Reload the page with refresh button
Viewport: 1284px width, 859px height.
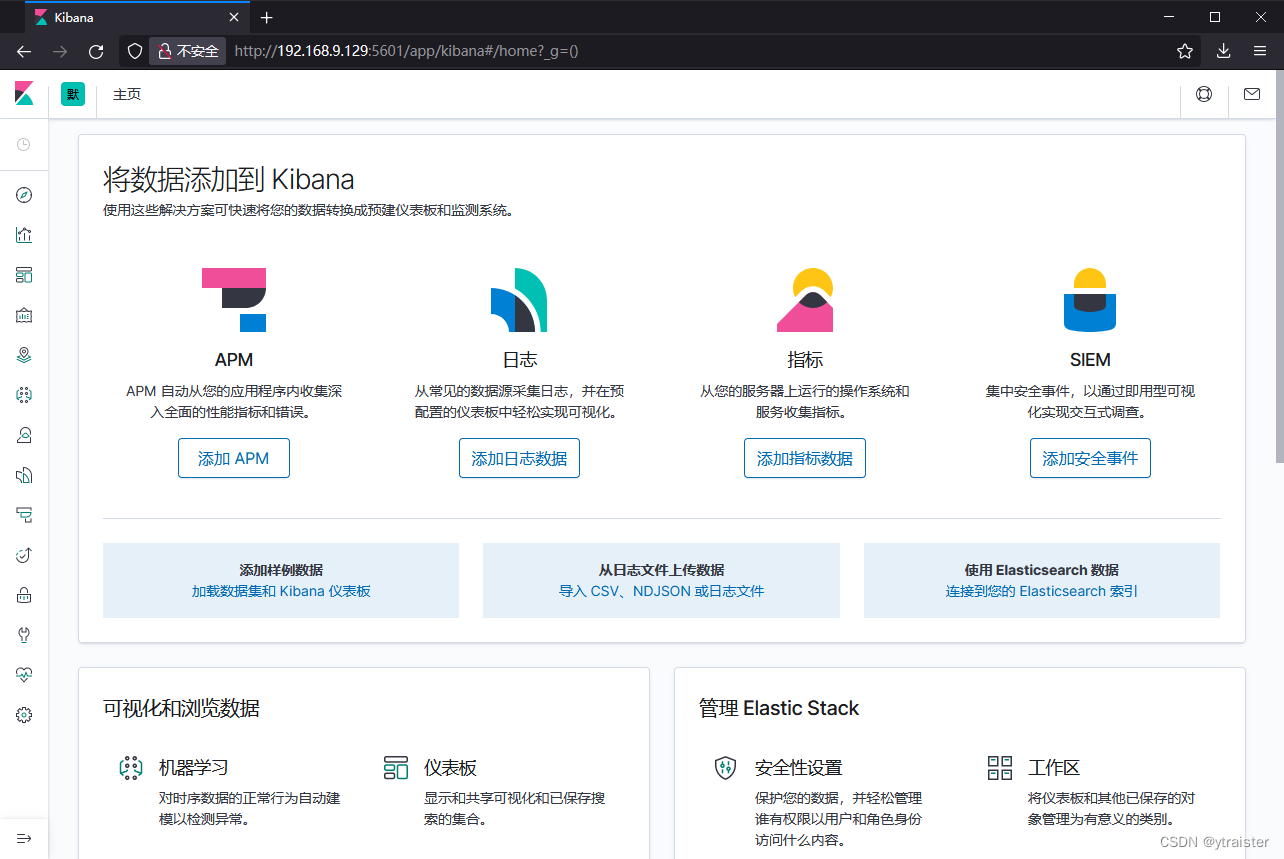96,51
